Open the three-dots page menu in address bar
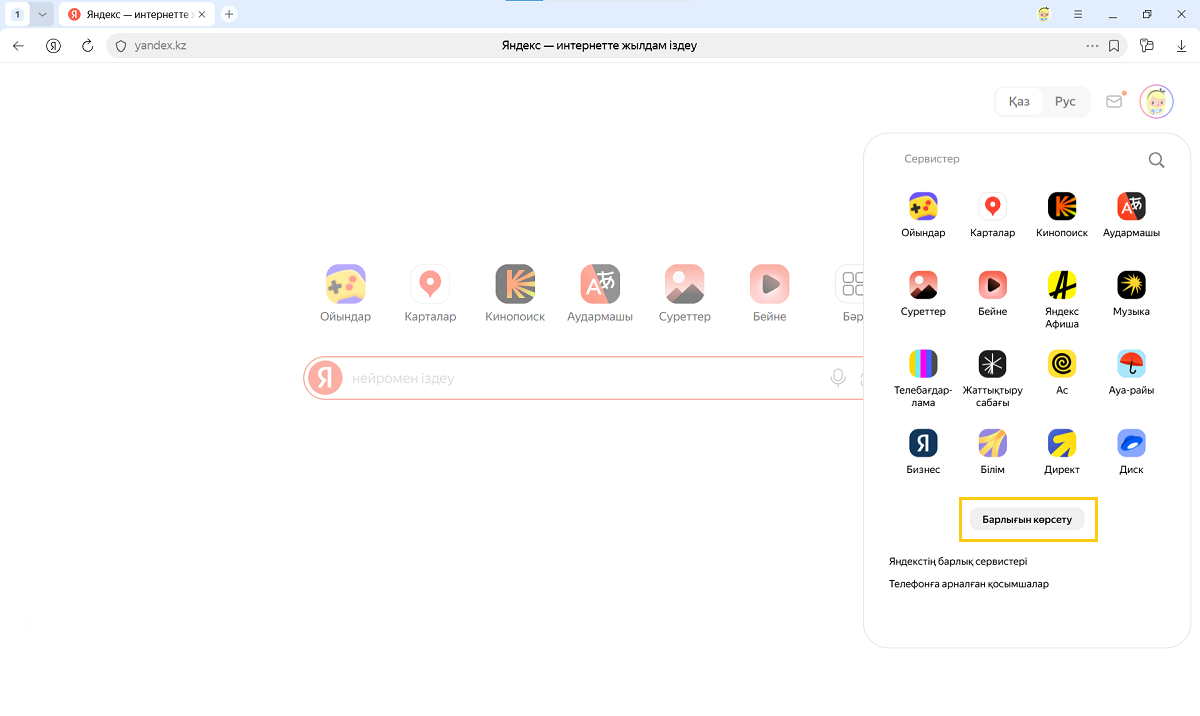 pyautogui.click(x=1092, y=45)
